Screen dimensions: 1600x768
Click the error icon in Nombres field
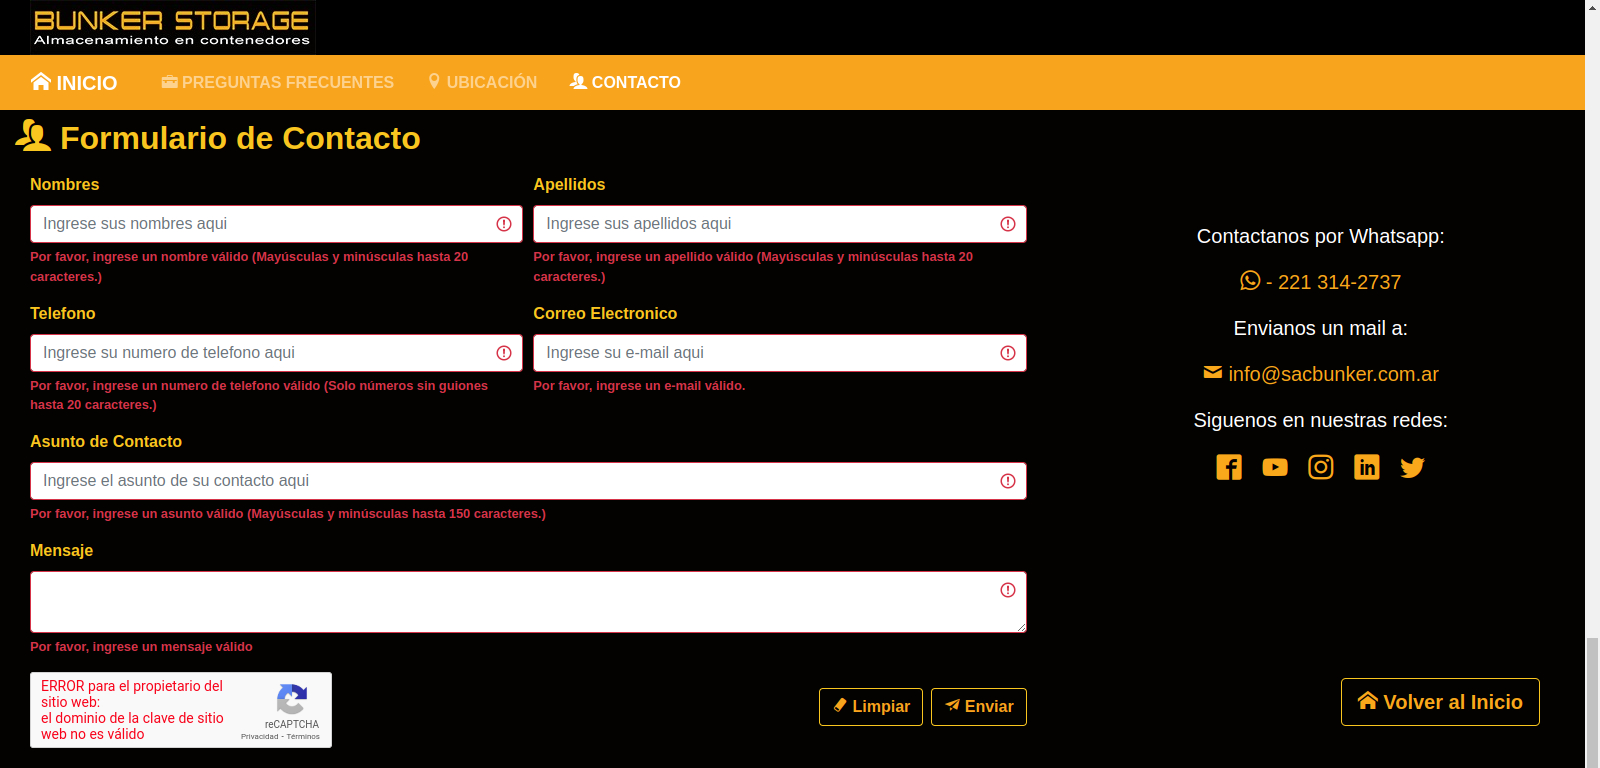[x=504, y=224]
